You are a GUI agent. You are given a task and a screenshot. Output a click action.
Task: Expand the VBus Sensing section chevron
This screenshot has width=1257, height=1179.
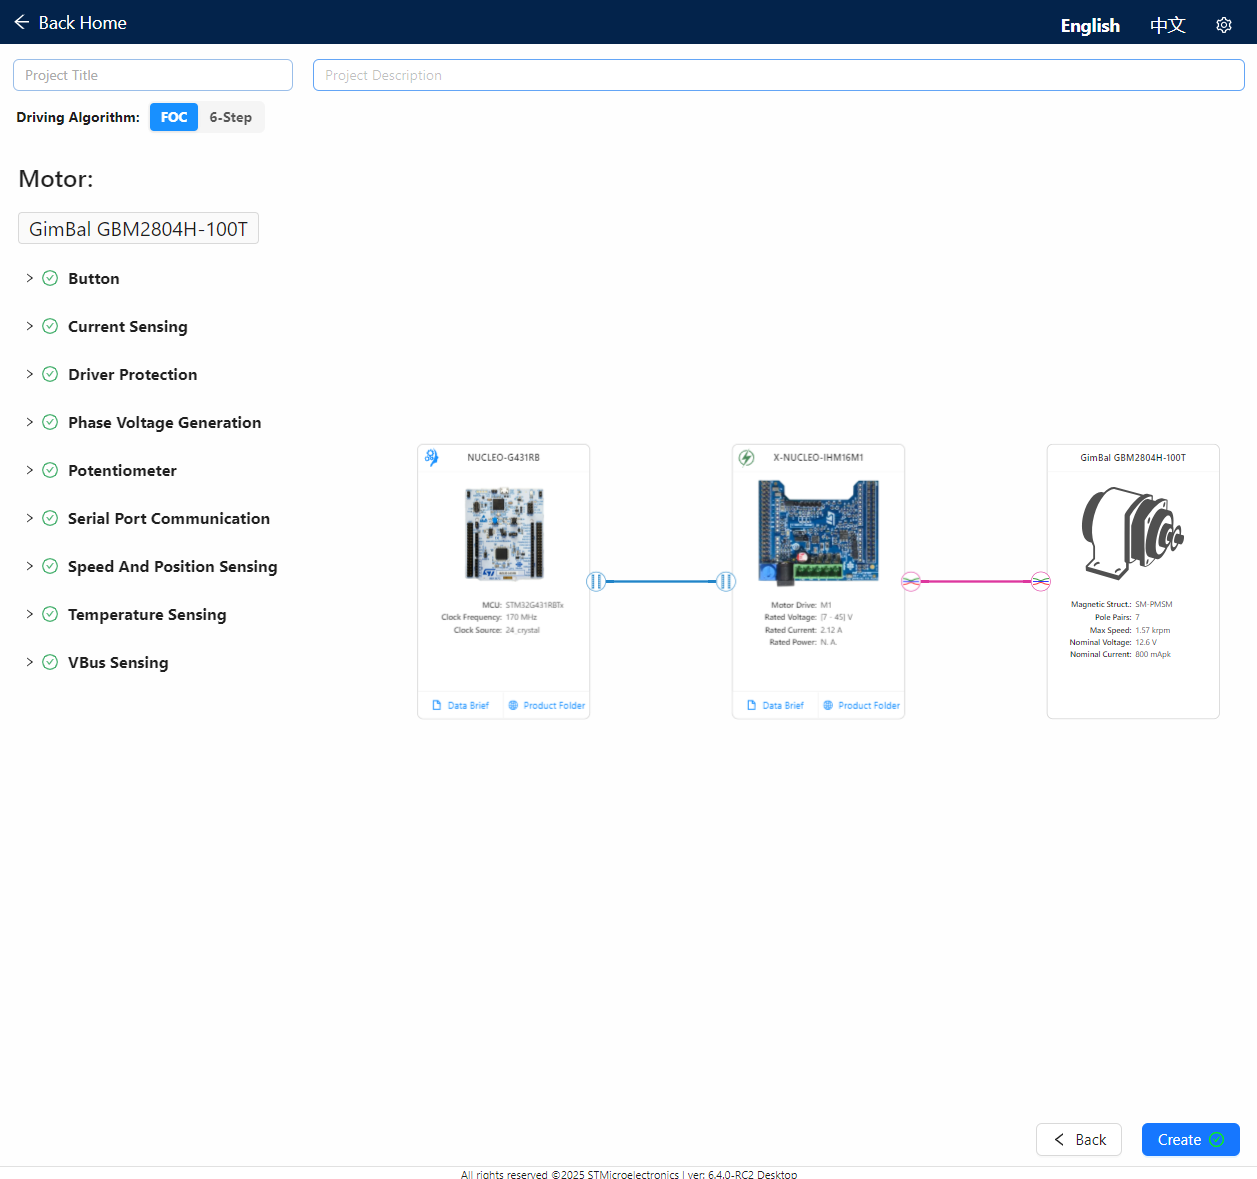point(29,662)
